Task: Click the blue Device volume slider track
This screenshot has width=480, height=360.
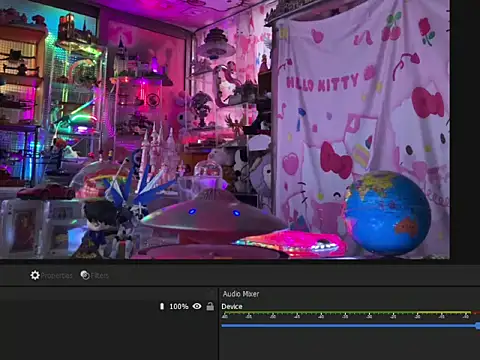Action: [349, 325]
